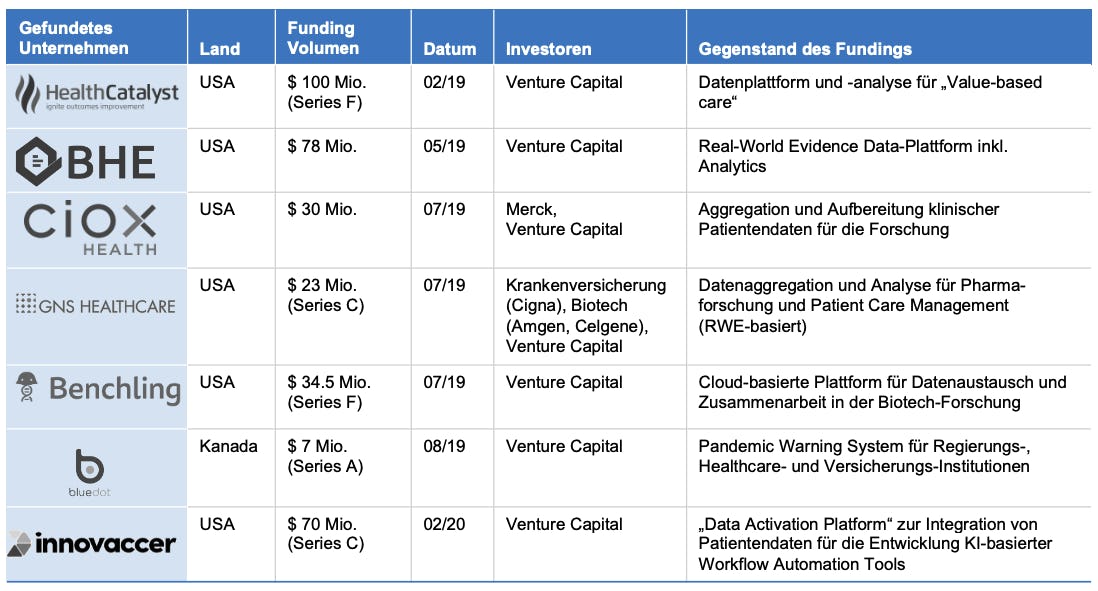1098x591 pixels.
Task: Click the Merck, Venture Capital cell
Action: 564,219
